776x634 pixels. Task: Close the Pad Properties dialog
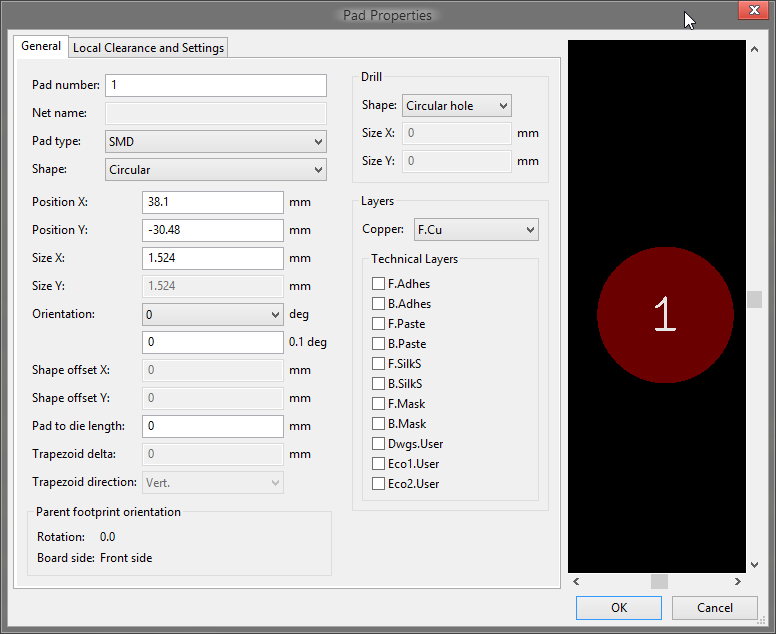pos(753,10)
